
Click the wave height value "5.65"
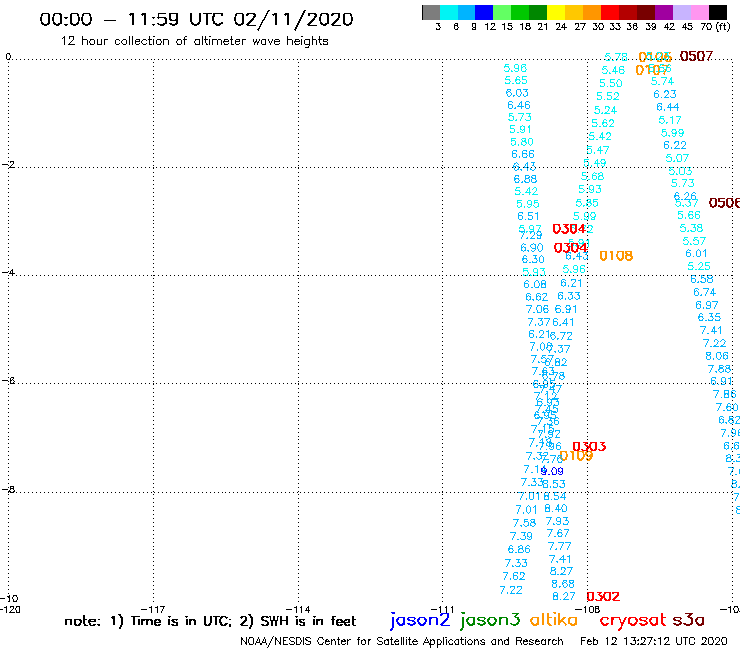516,80
